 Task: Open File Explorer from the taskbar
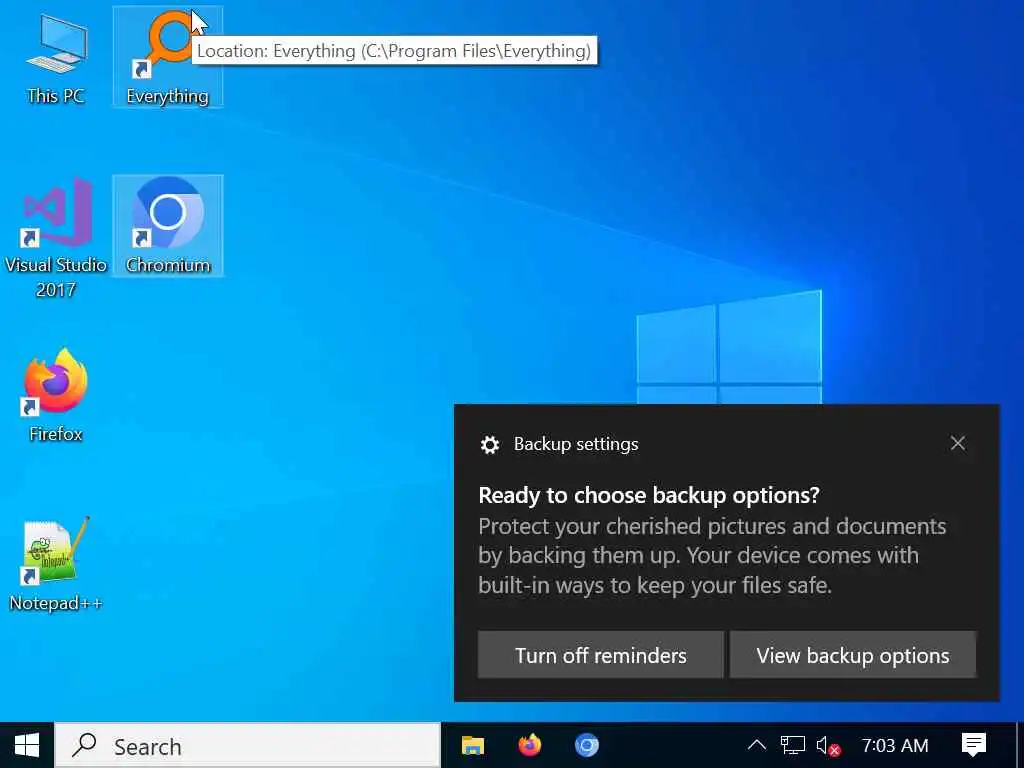[473, 745]
